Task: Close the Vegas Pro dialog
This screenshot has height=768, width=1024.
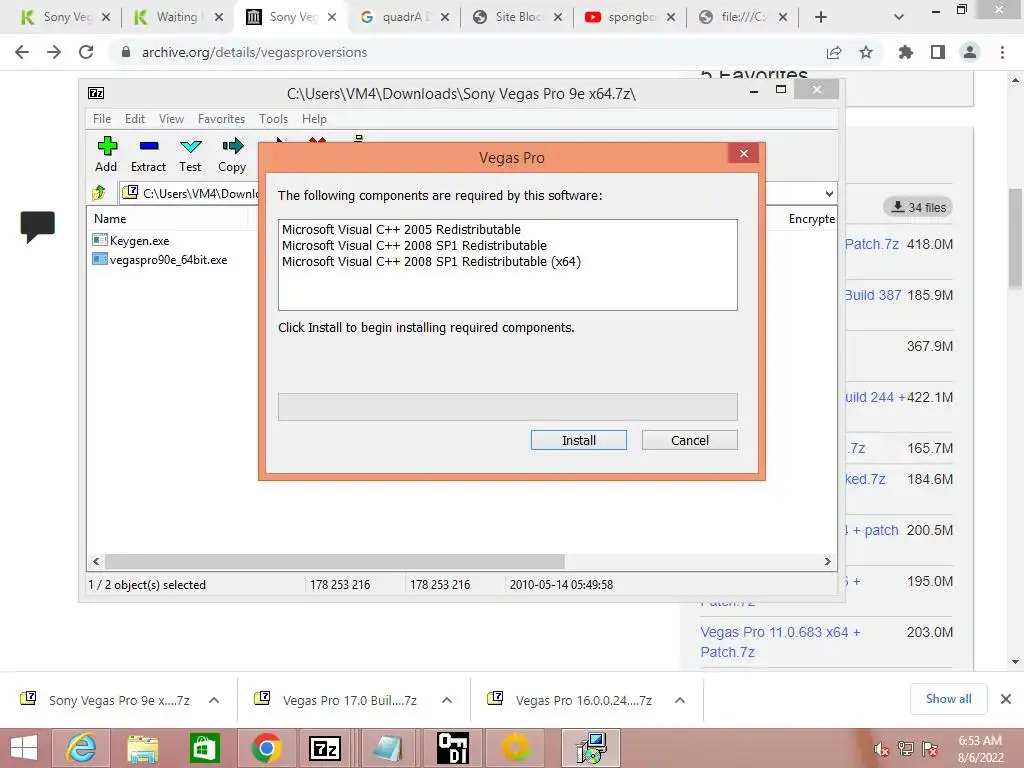Action: 744,153
